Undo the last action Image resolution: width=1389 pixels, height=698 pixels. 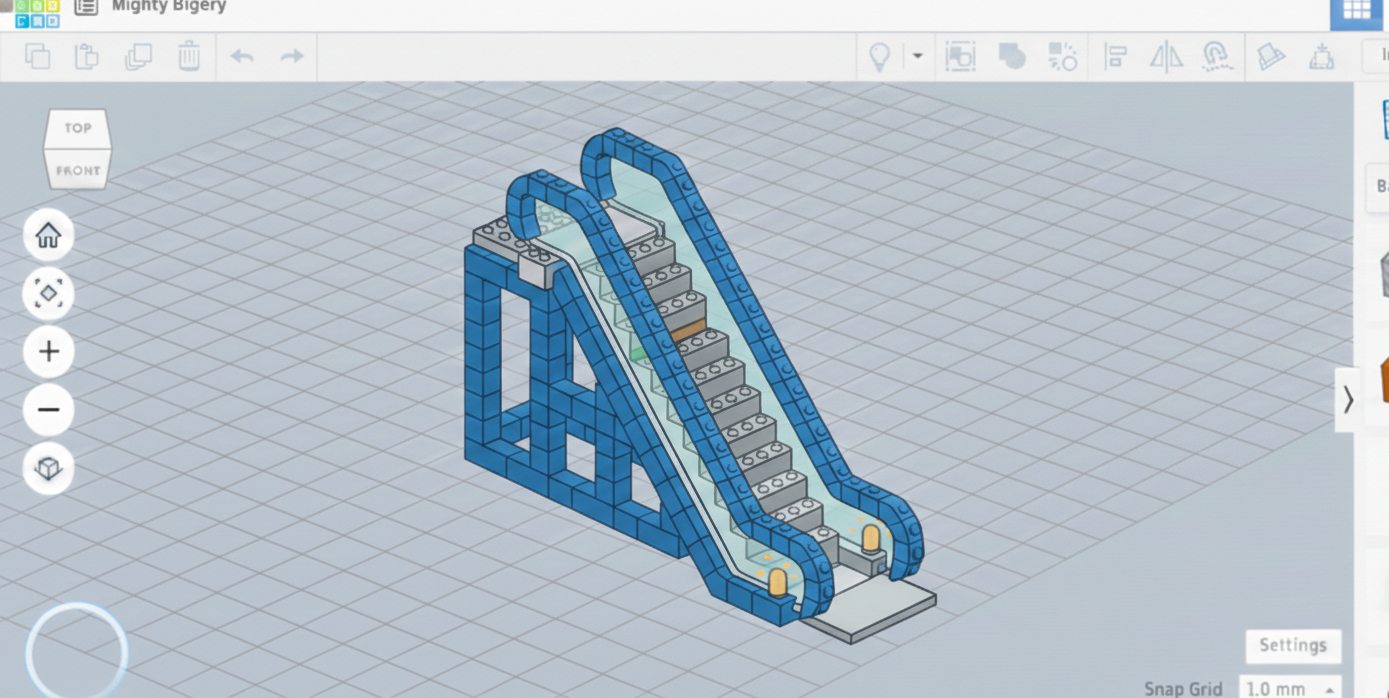coord(242,56)
